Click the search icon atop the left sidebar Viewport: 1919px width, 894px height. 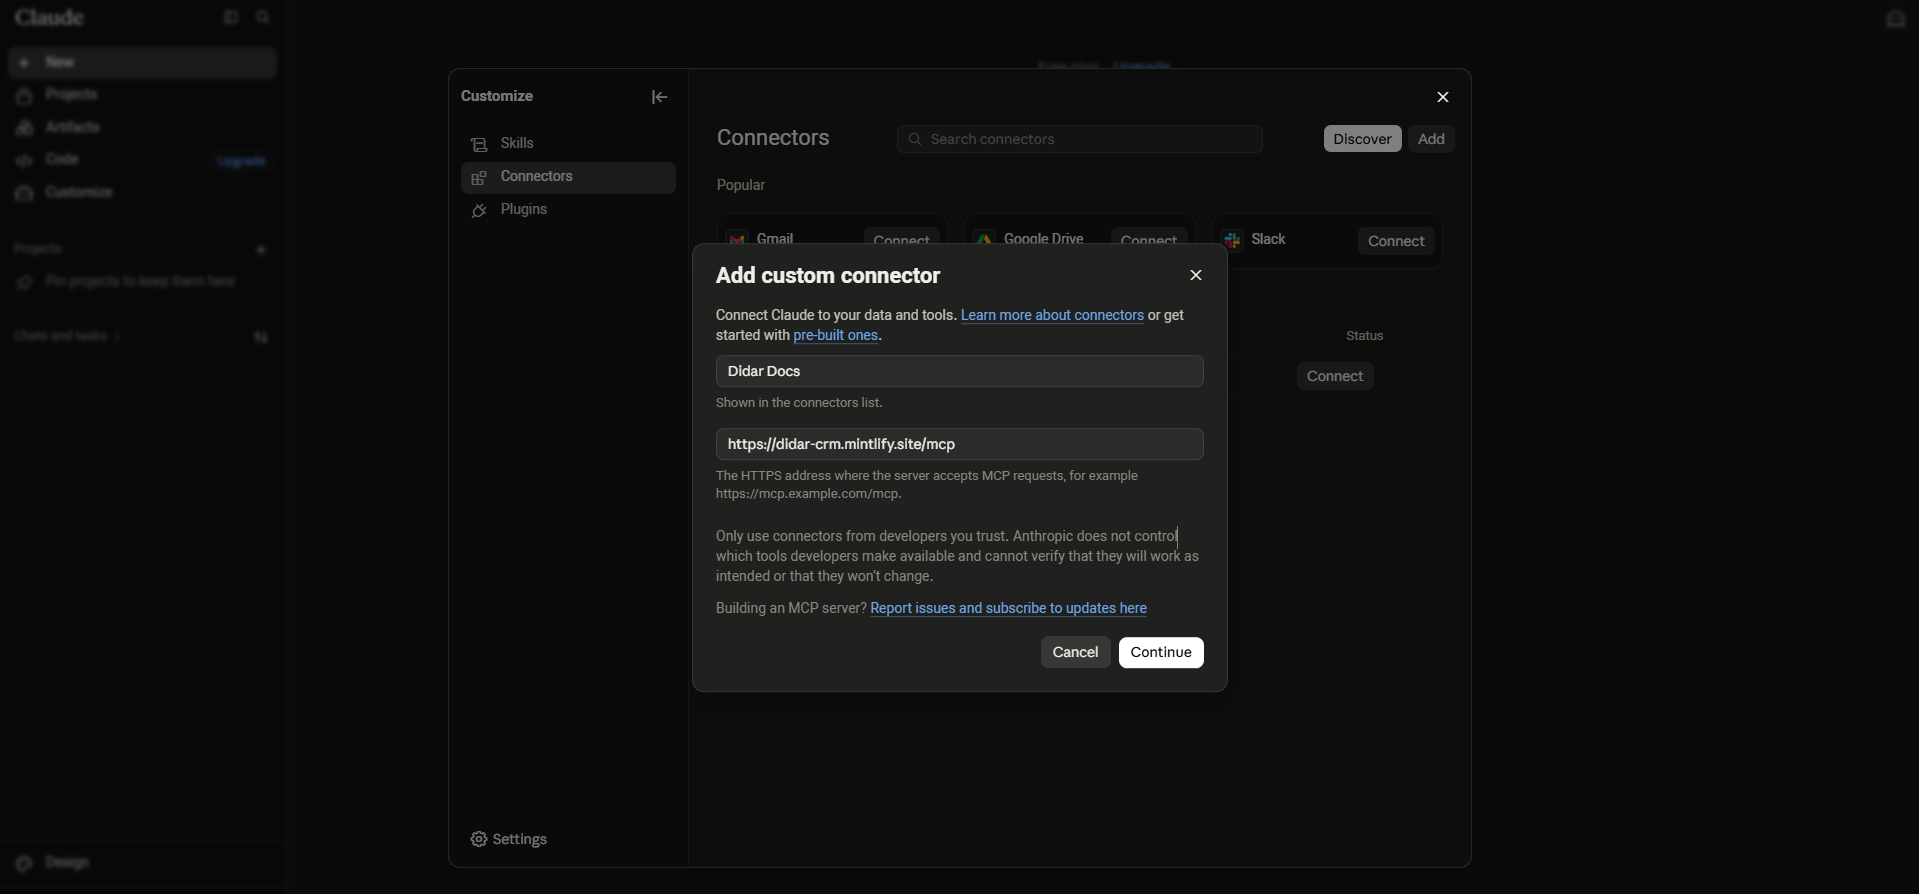[263, 17]
